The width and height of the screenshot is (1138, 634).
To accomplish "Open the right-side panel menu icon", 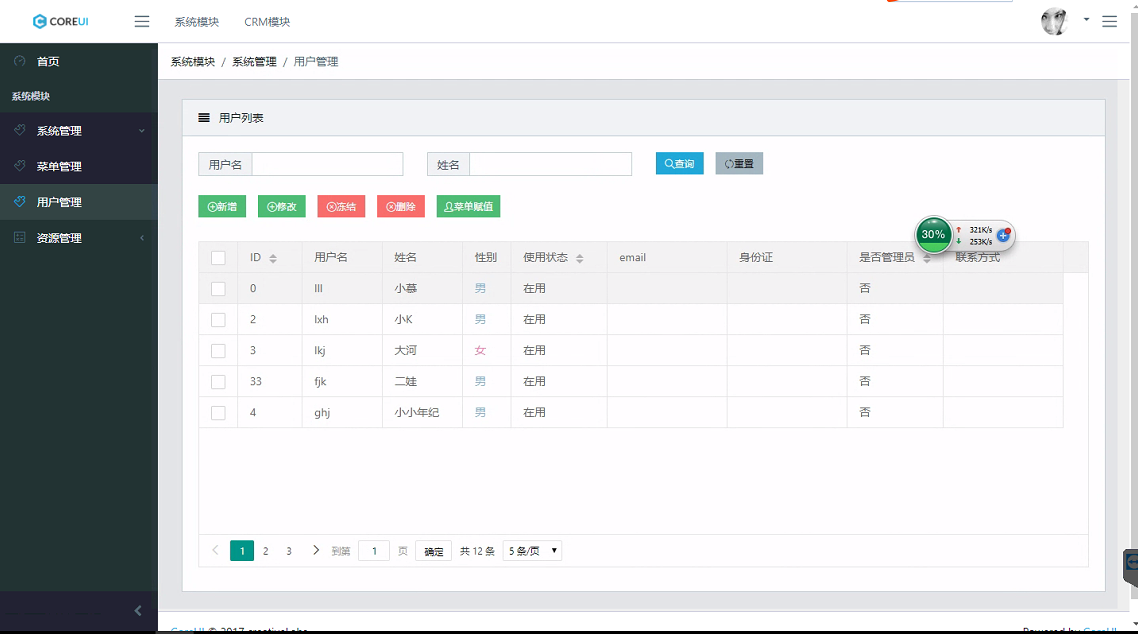I will pyautogui.click(x=1109, y=21).
